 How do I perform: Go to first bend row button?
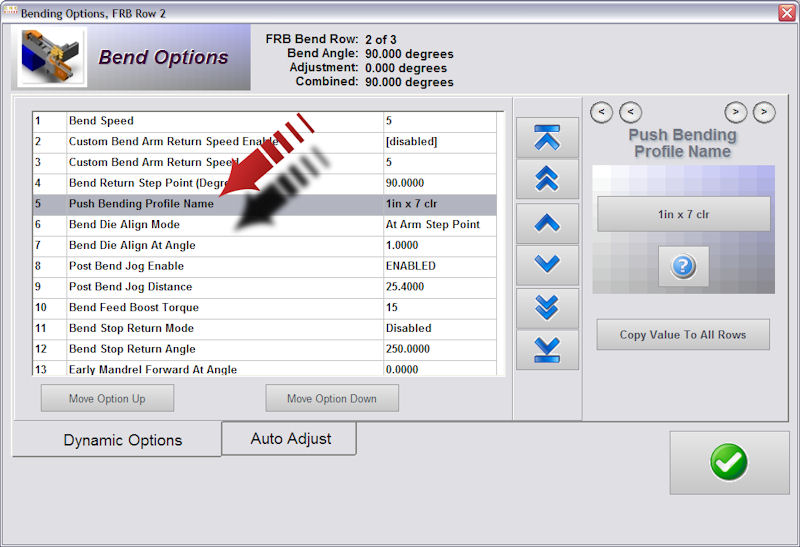(x=601, y=112)
